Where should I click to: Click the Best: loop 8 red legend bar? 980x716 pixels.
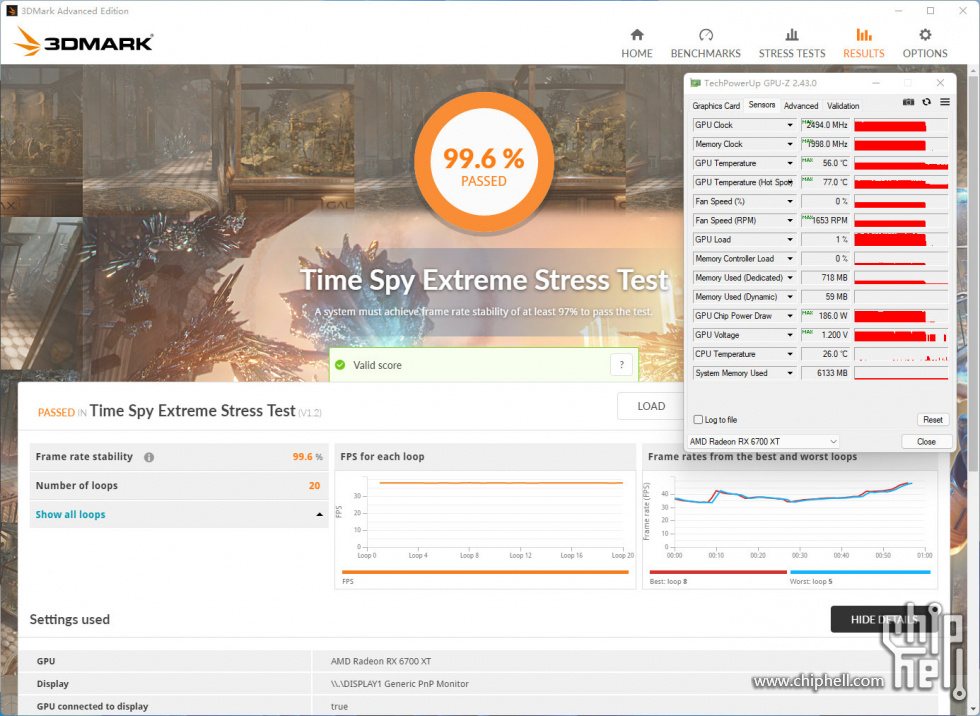pyautogui.click(x=718, y=572)
